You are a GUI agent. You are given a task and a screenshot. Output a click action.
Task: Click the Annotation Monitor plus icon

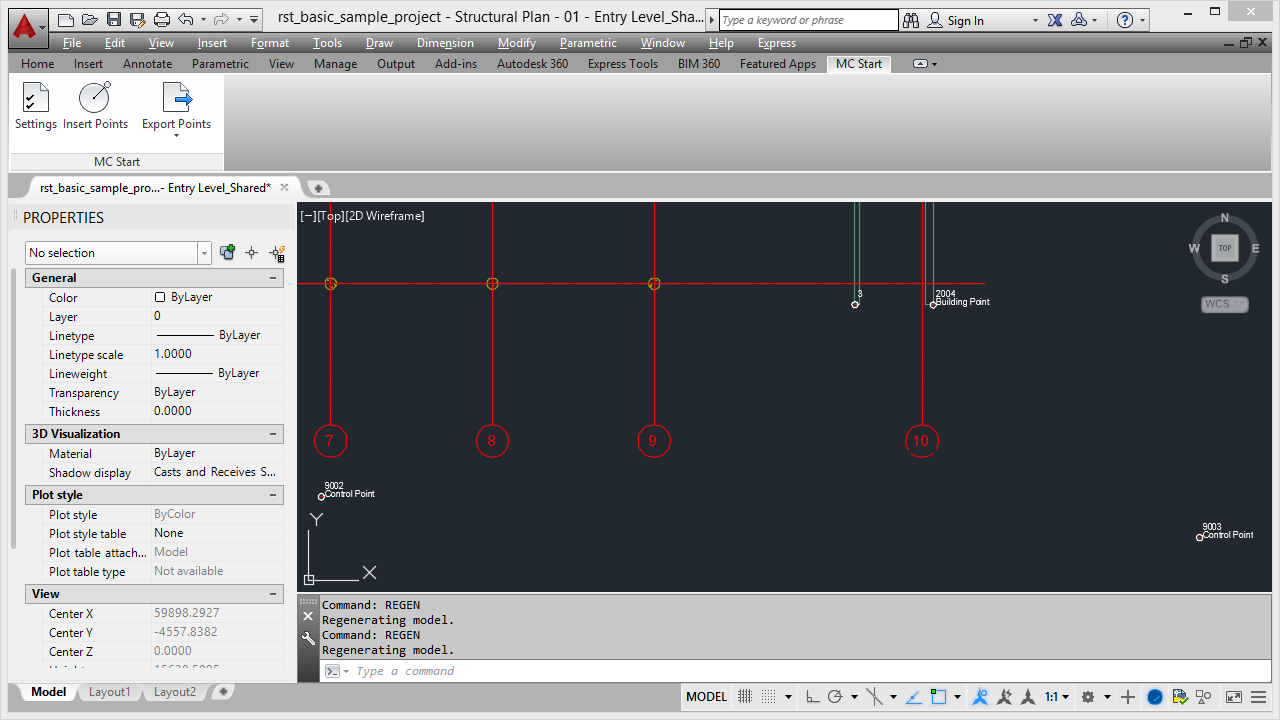(1128, 696)
